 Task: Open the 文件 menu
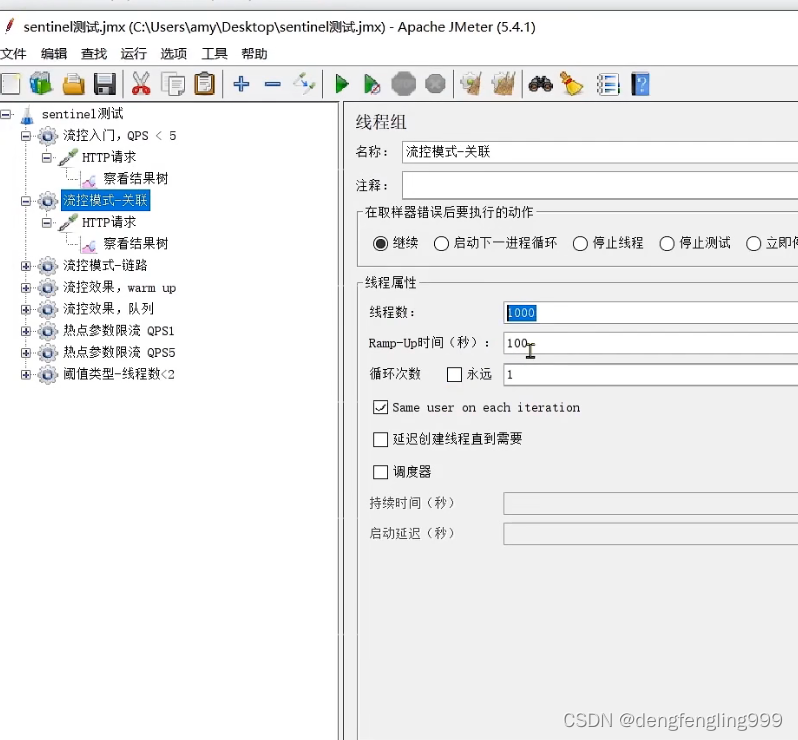coord(13,53)
